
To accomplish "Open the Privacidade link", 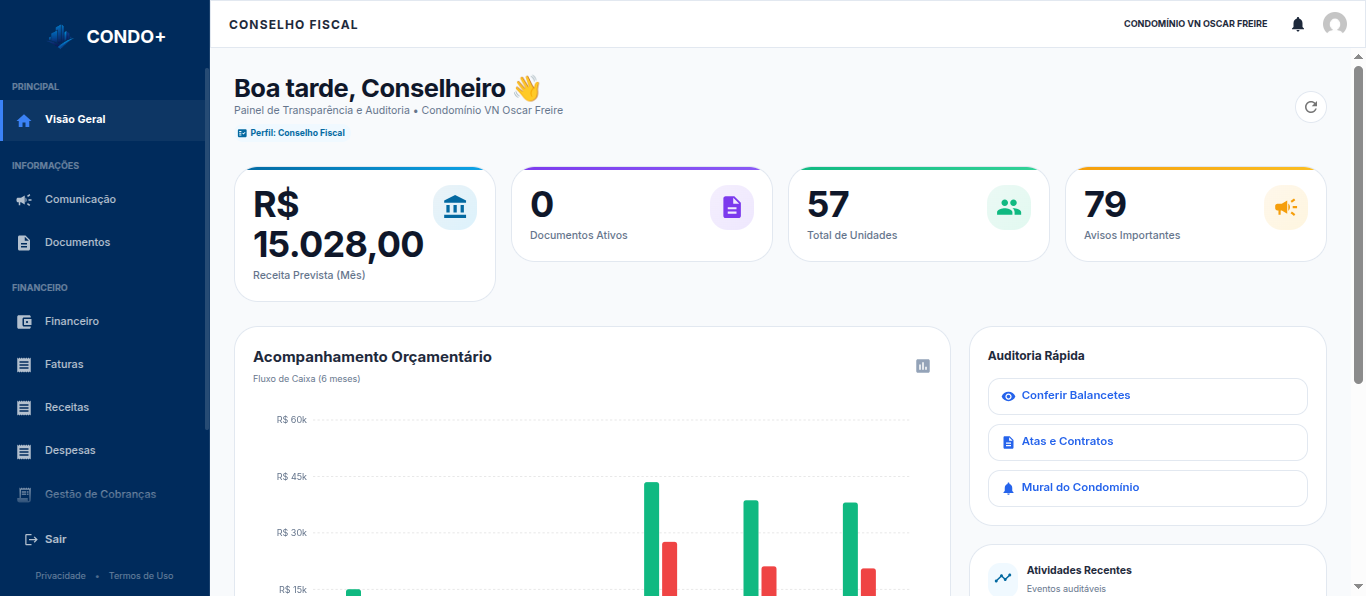I will (61, 576).
